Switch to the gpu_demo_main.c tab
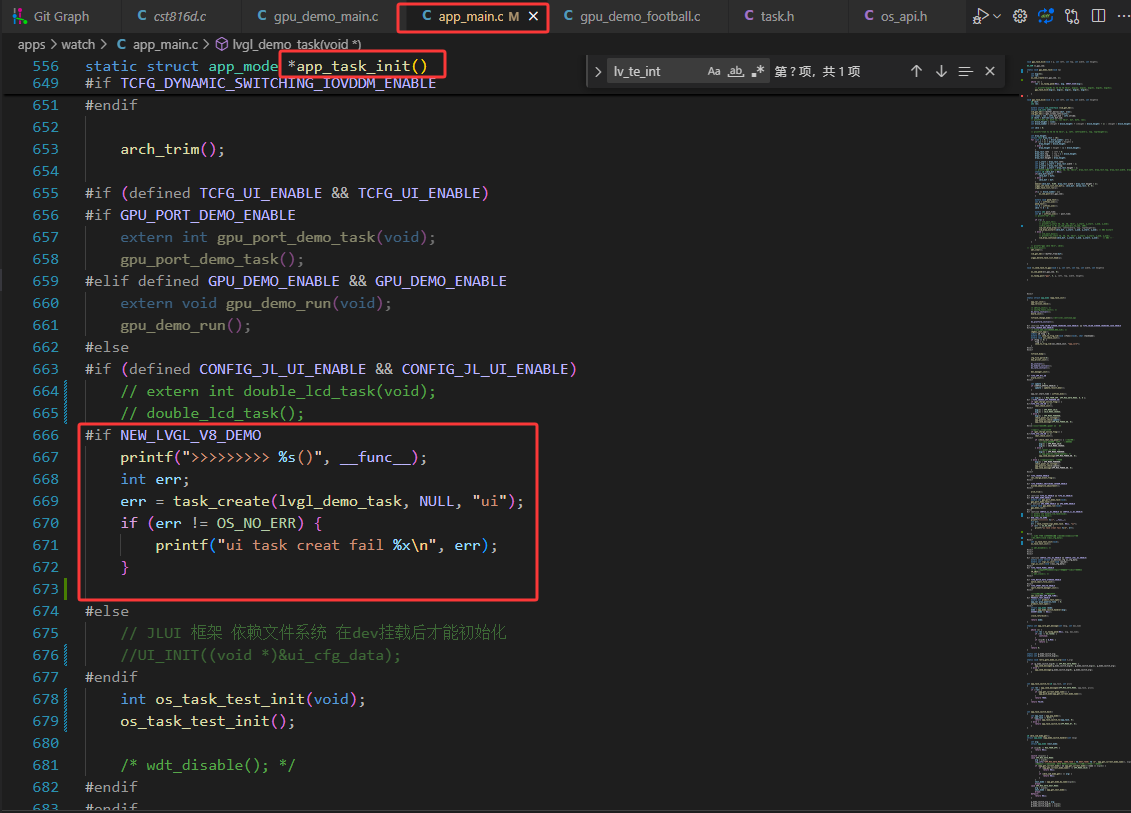 [x=318, y=16]
